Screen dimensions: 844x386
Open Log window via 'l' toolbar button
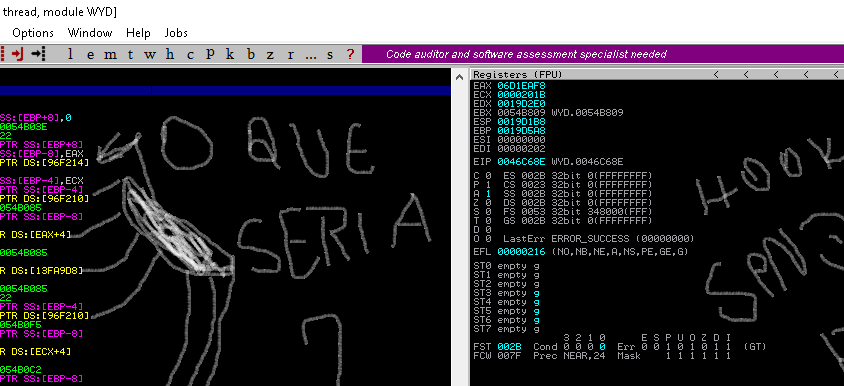[71, 54]
